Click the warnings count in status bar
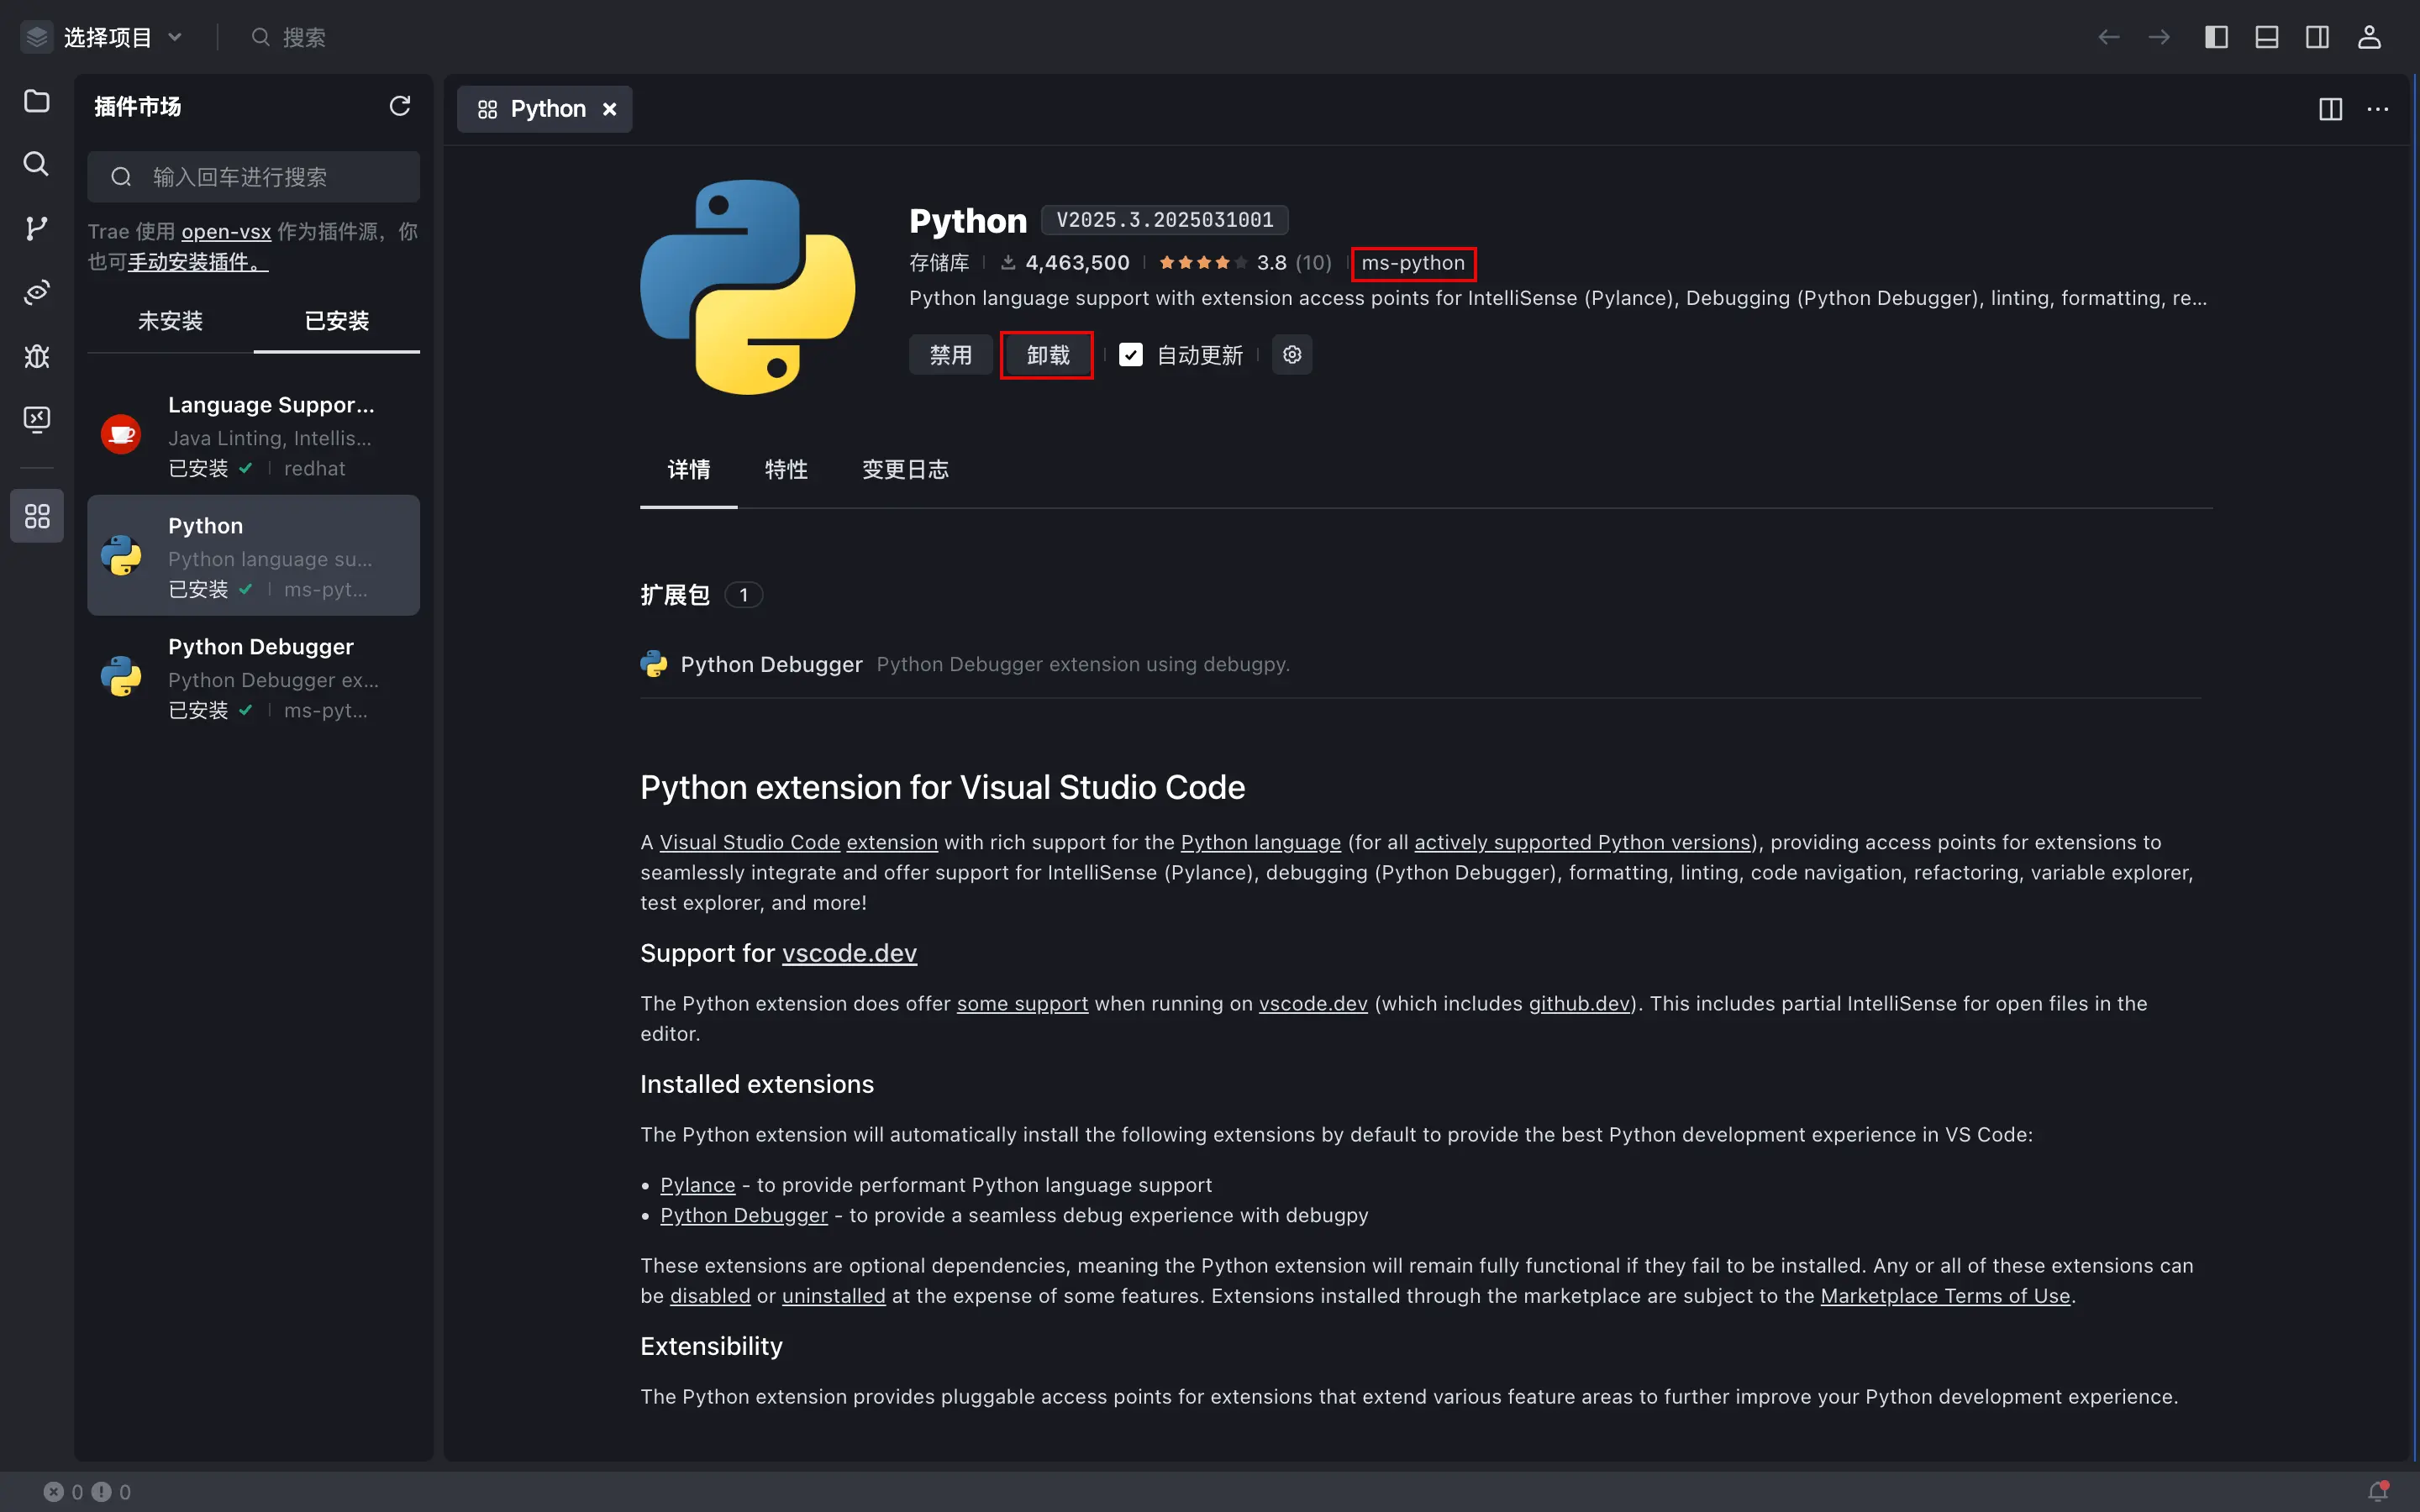Viewport: 2420px width, 1512px height. coord(111,1492)
